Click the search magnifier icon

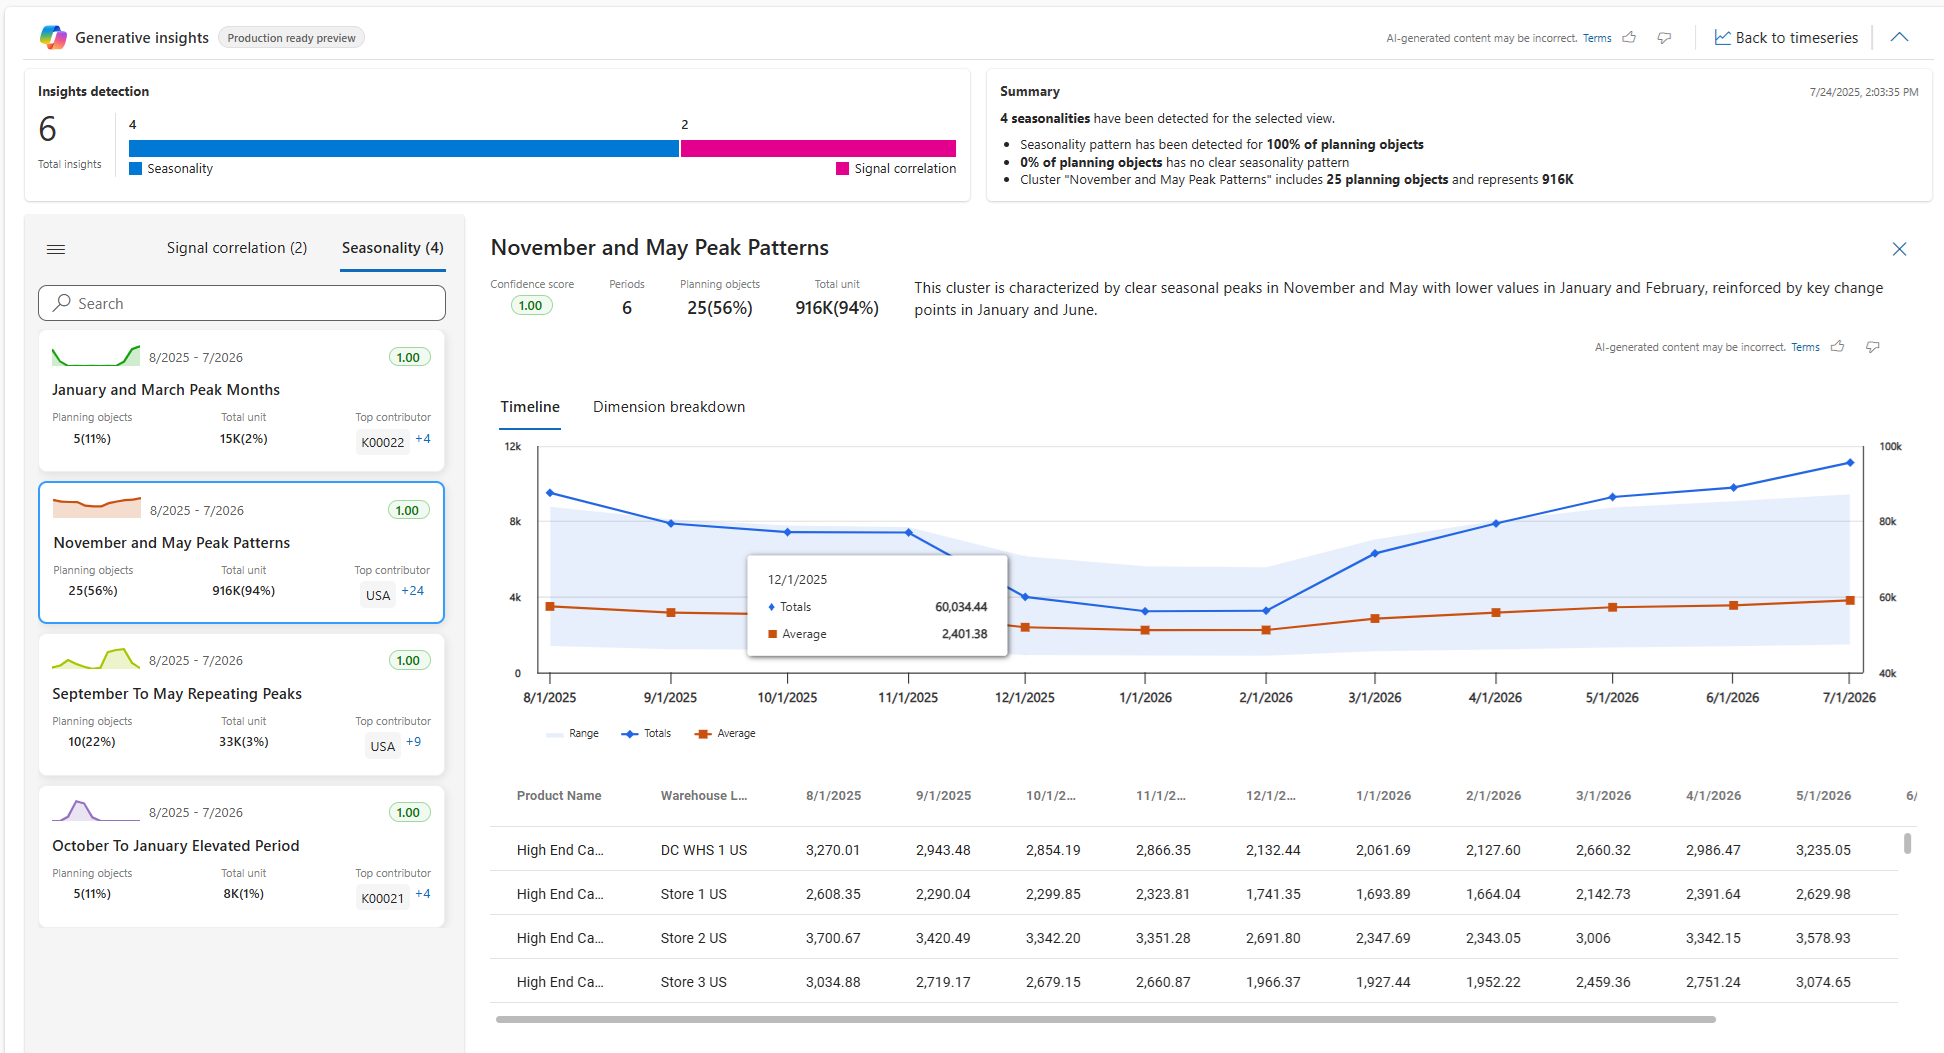click(62, 303)
